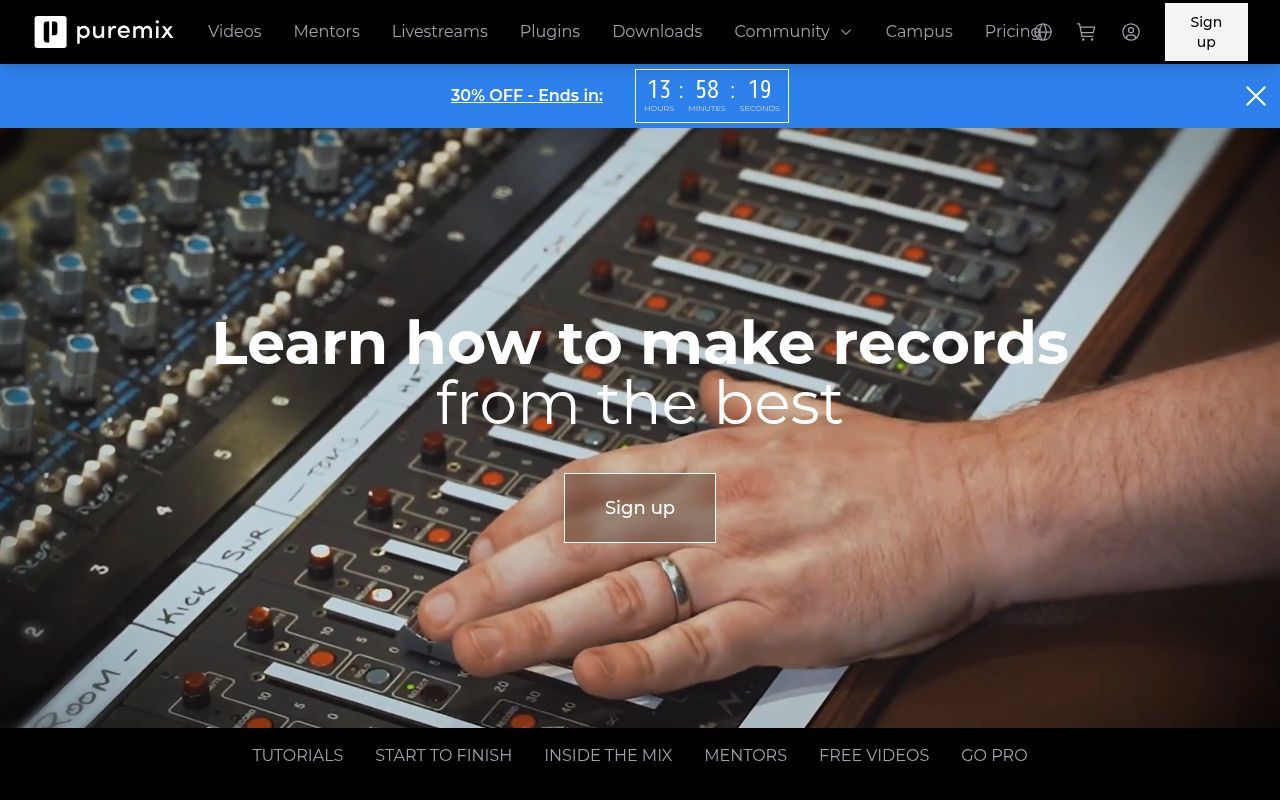Image resolution: width=1280 pixels, height=800 pixels.
Task: Open the Plugins menu item
Action: point(550,31)
